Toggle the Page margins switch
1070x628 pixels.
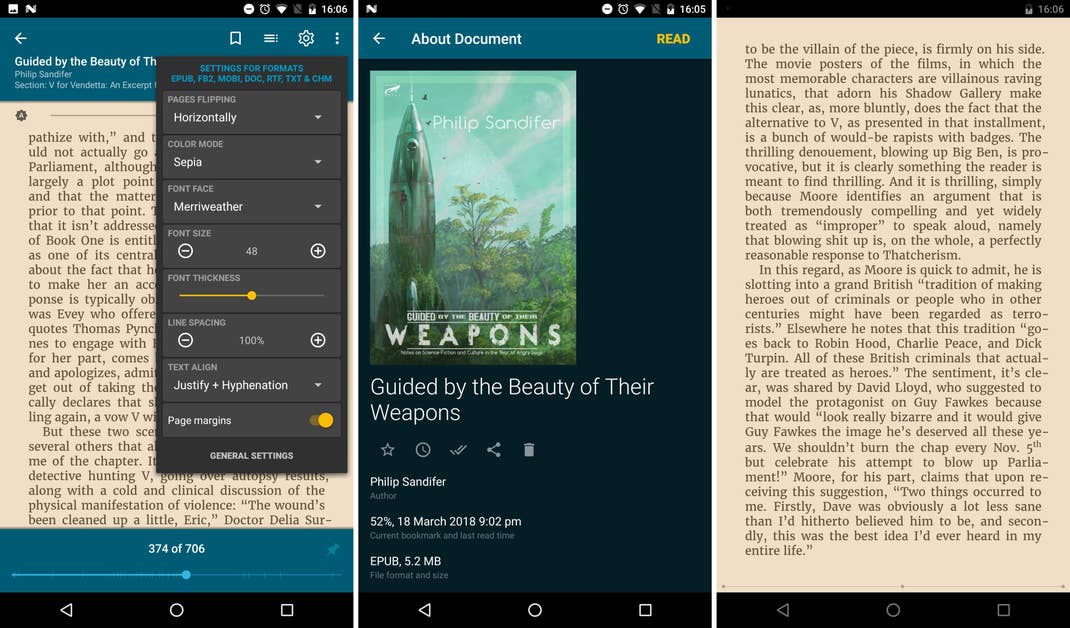(x=321, y=421)
